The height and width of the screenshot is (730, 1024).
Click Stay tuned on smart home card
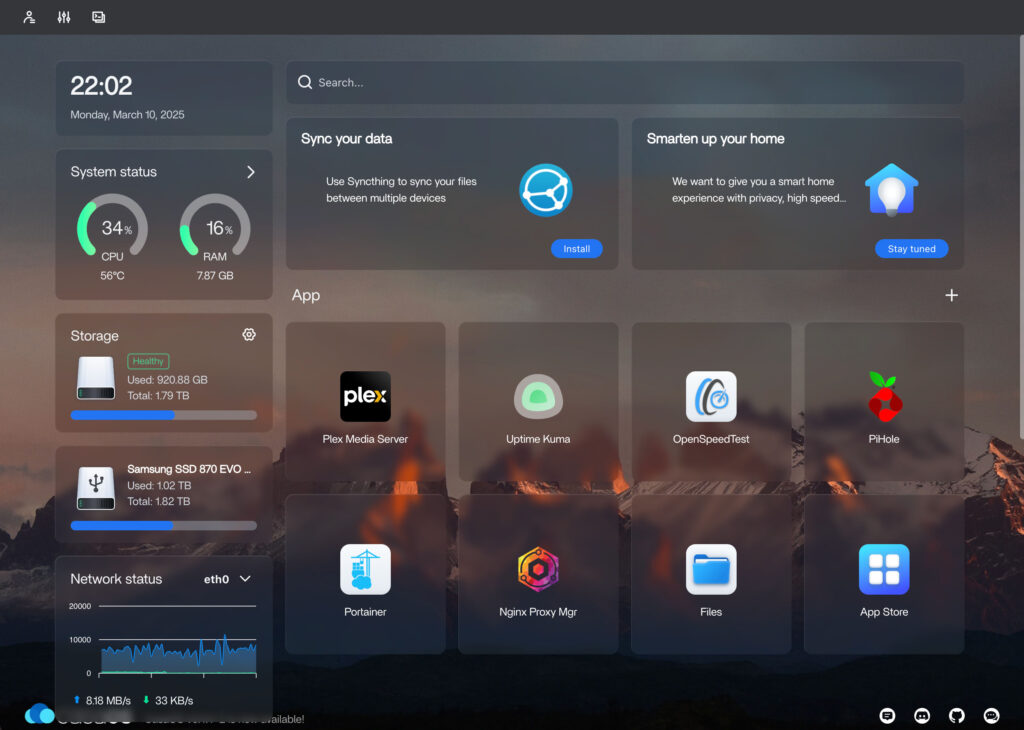pos(911,248)
